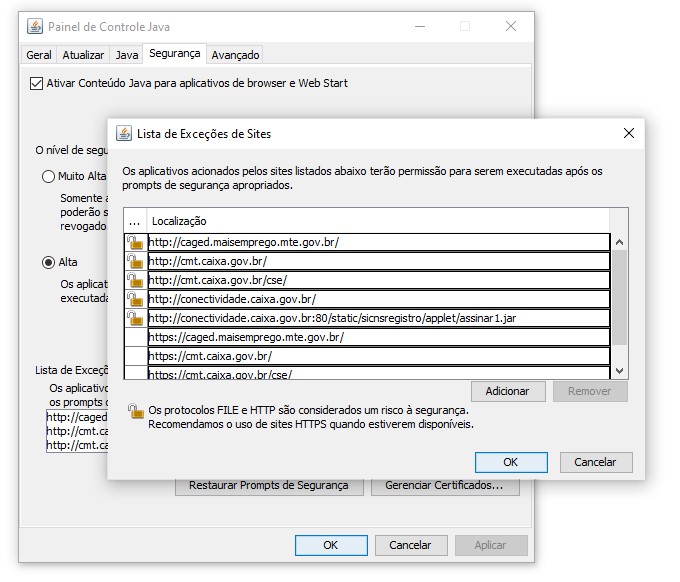The height and width of the screenshot is (582, 680).
Task: Open the Geral tab
Action: (x=39, y=55)
